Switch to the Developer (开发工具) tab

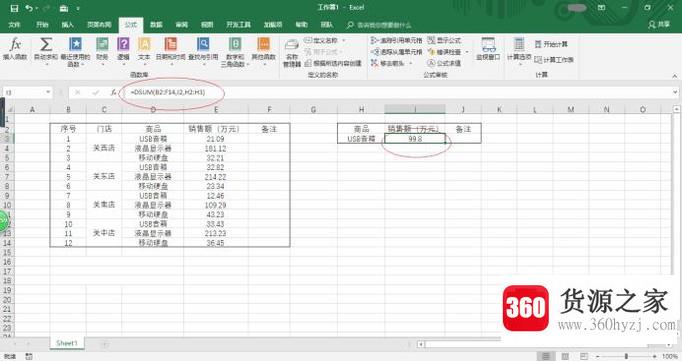(238, 25)
